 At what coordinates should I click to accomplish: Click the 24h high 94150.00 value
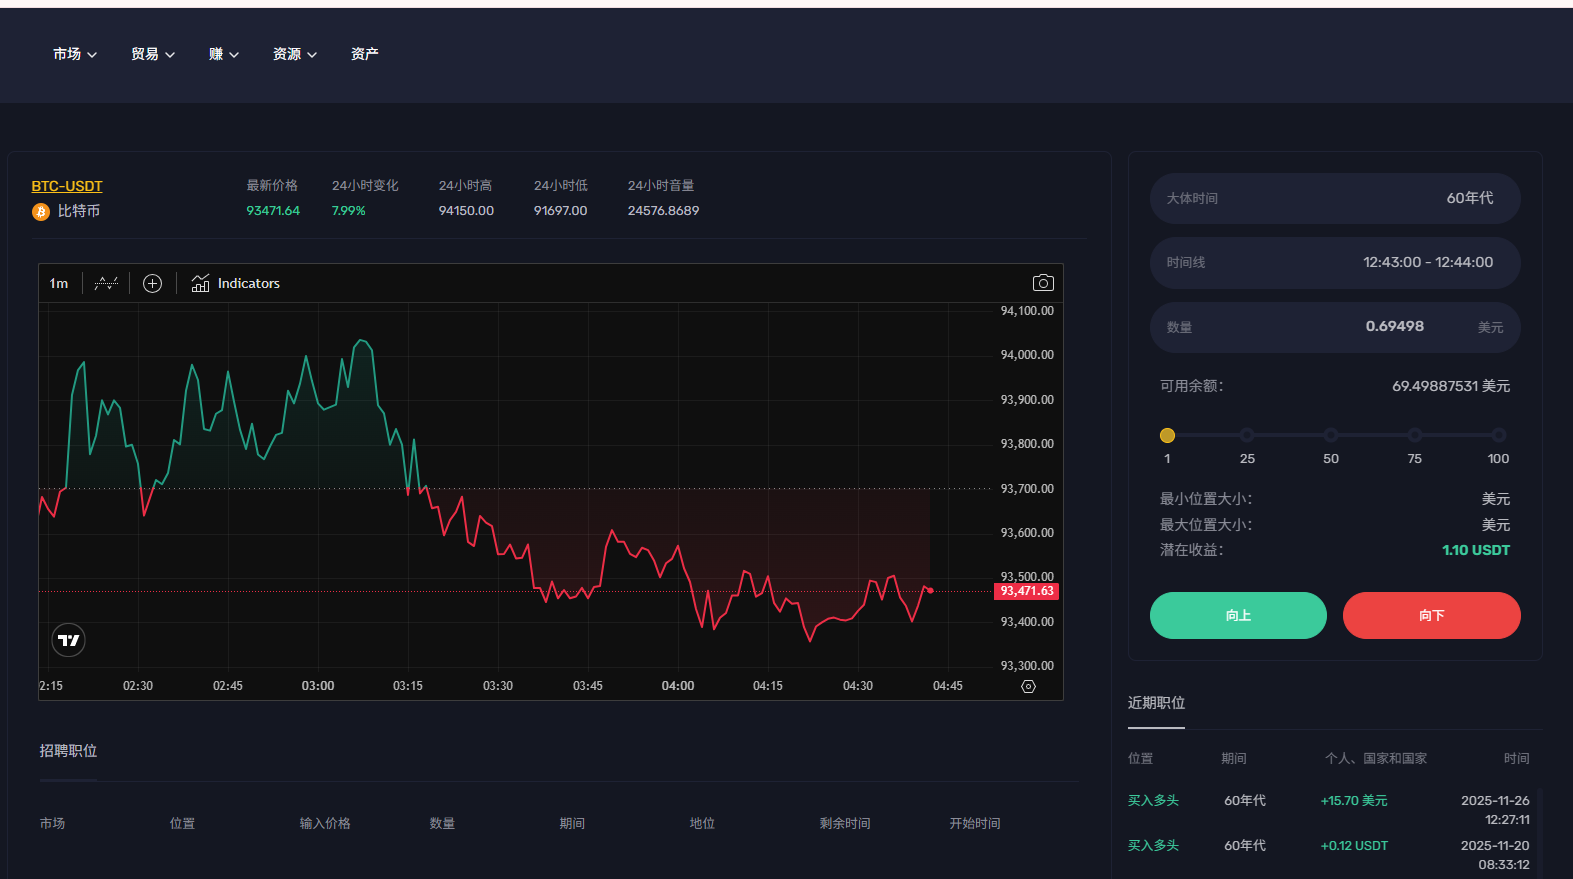tap(466, 211)
